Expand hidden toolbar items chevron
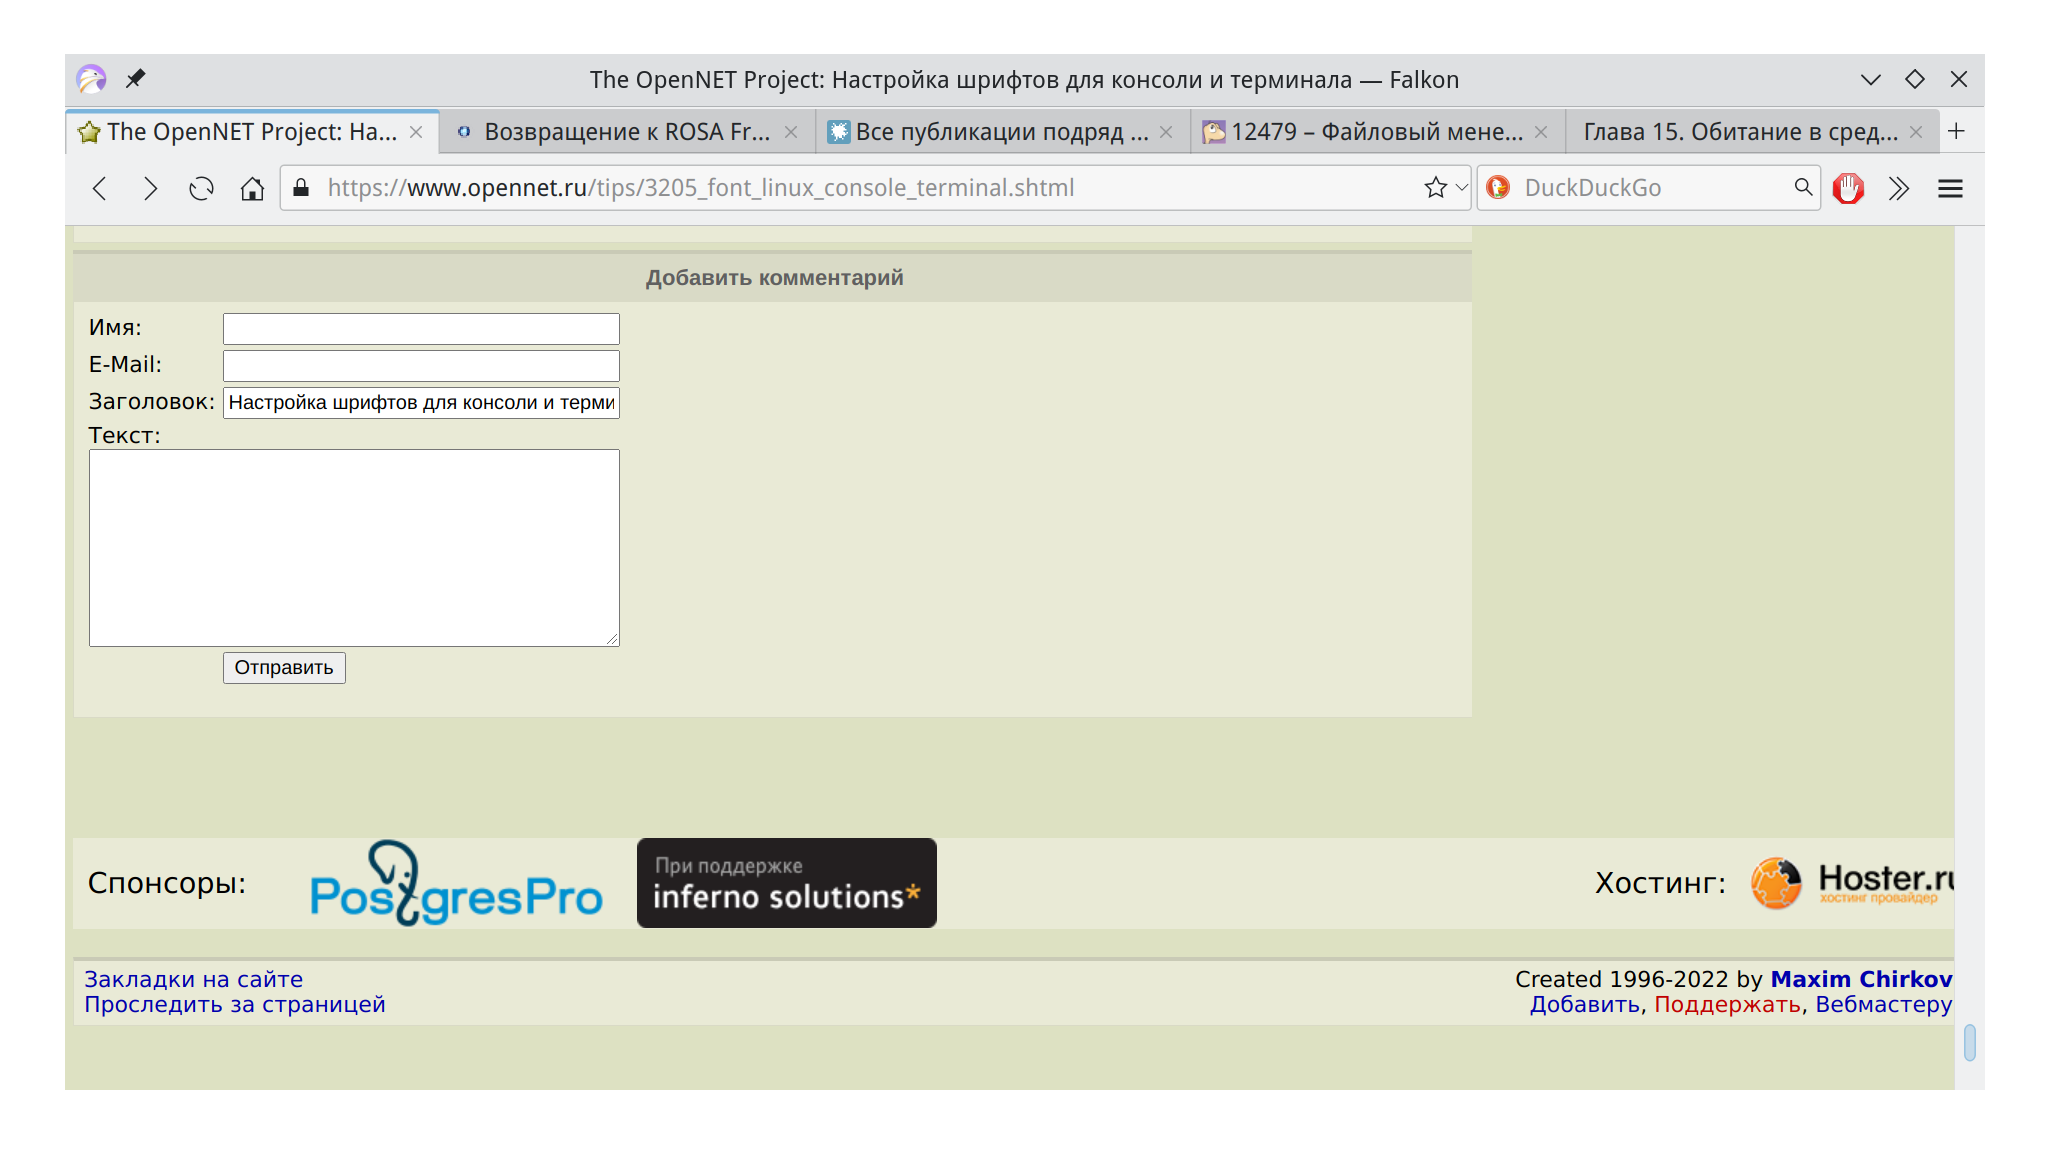2050x1167 pixels. click(1899, 188)
